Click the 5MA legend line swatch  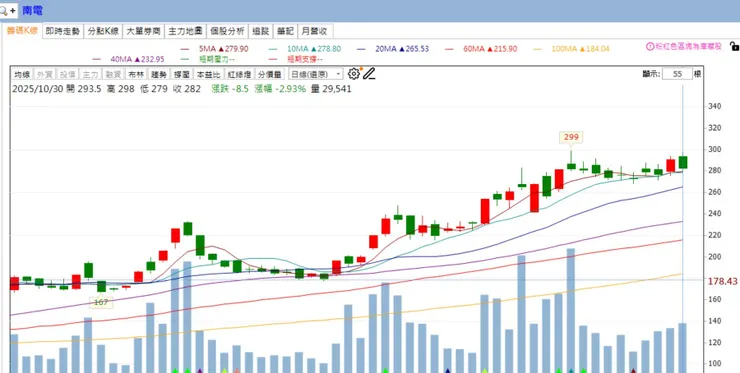point(185,49)
